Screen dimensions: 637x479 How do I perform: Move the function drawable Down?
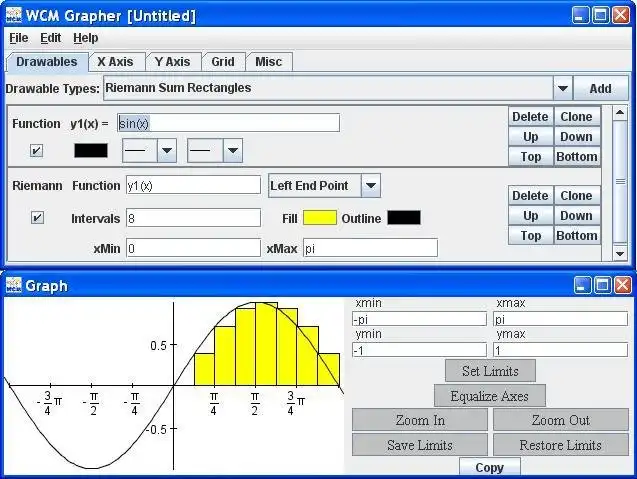click(576, 137)
